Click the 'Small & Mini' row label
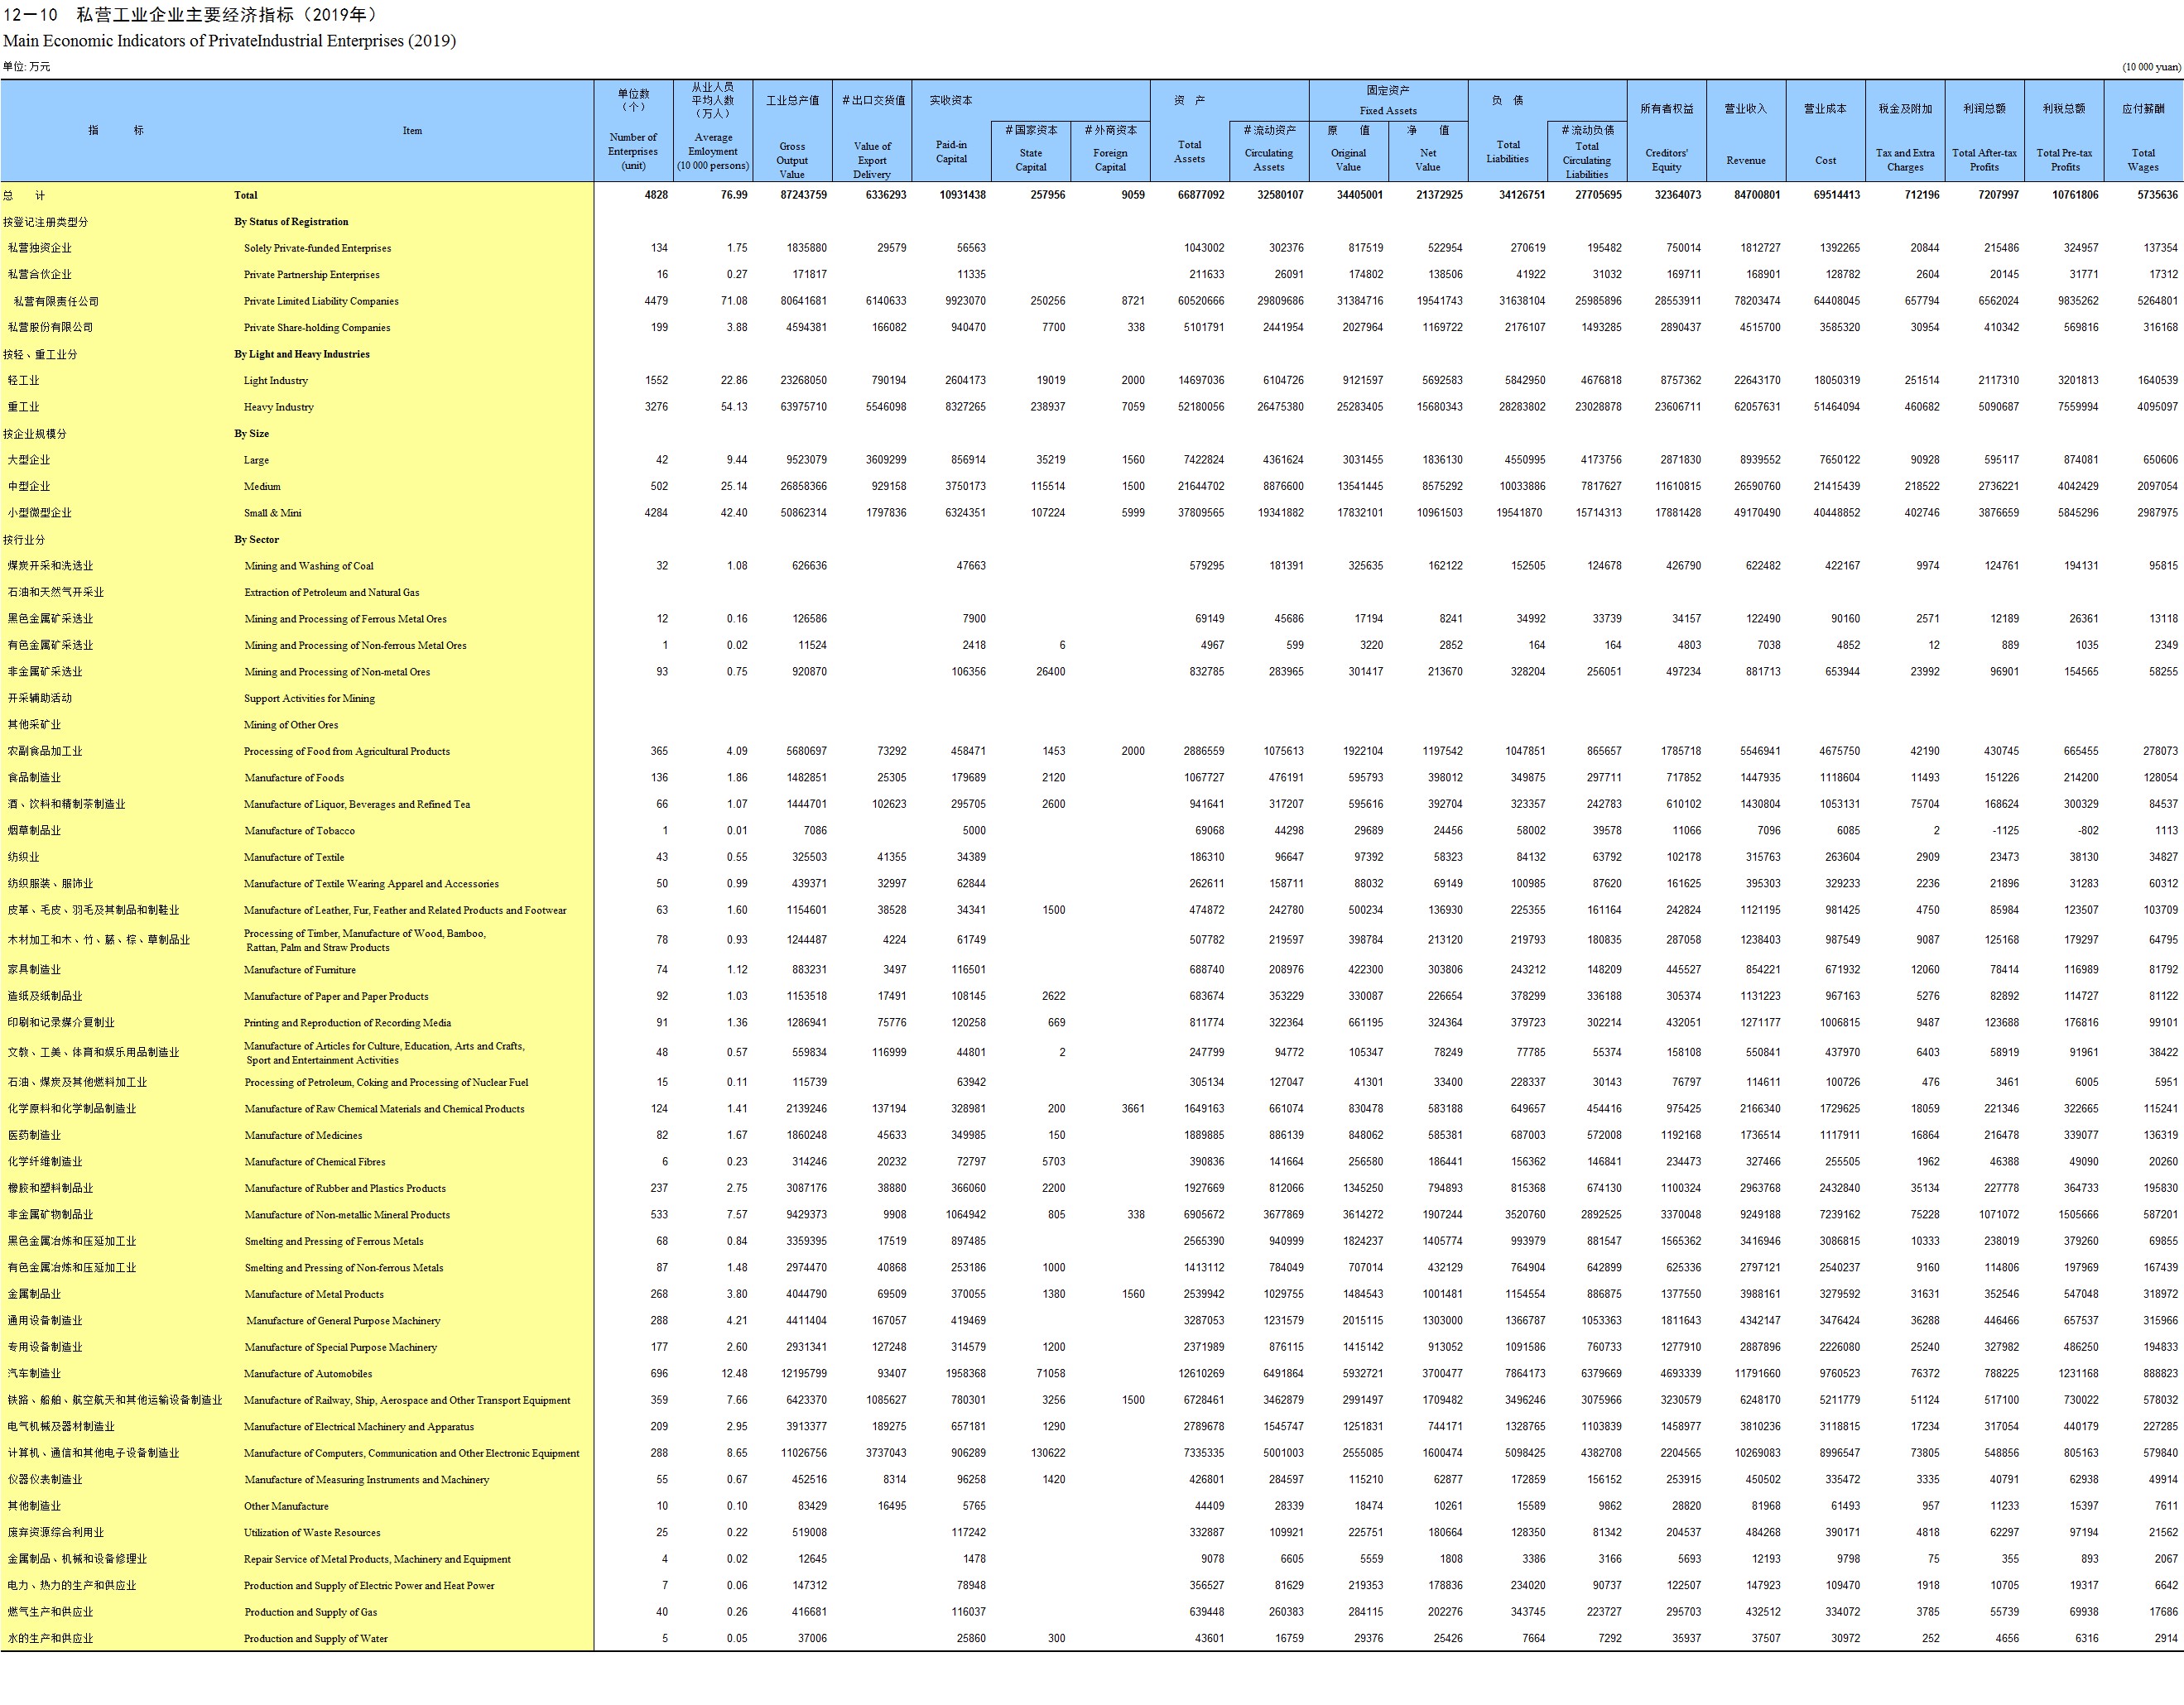Image resolution: width=2184 pixels, height=1705 pixels. [x=273, y=513]
